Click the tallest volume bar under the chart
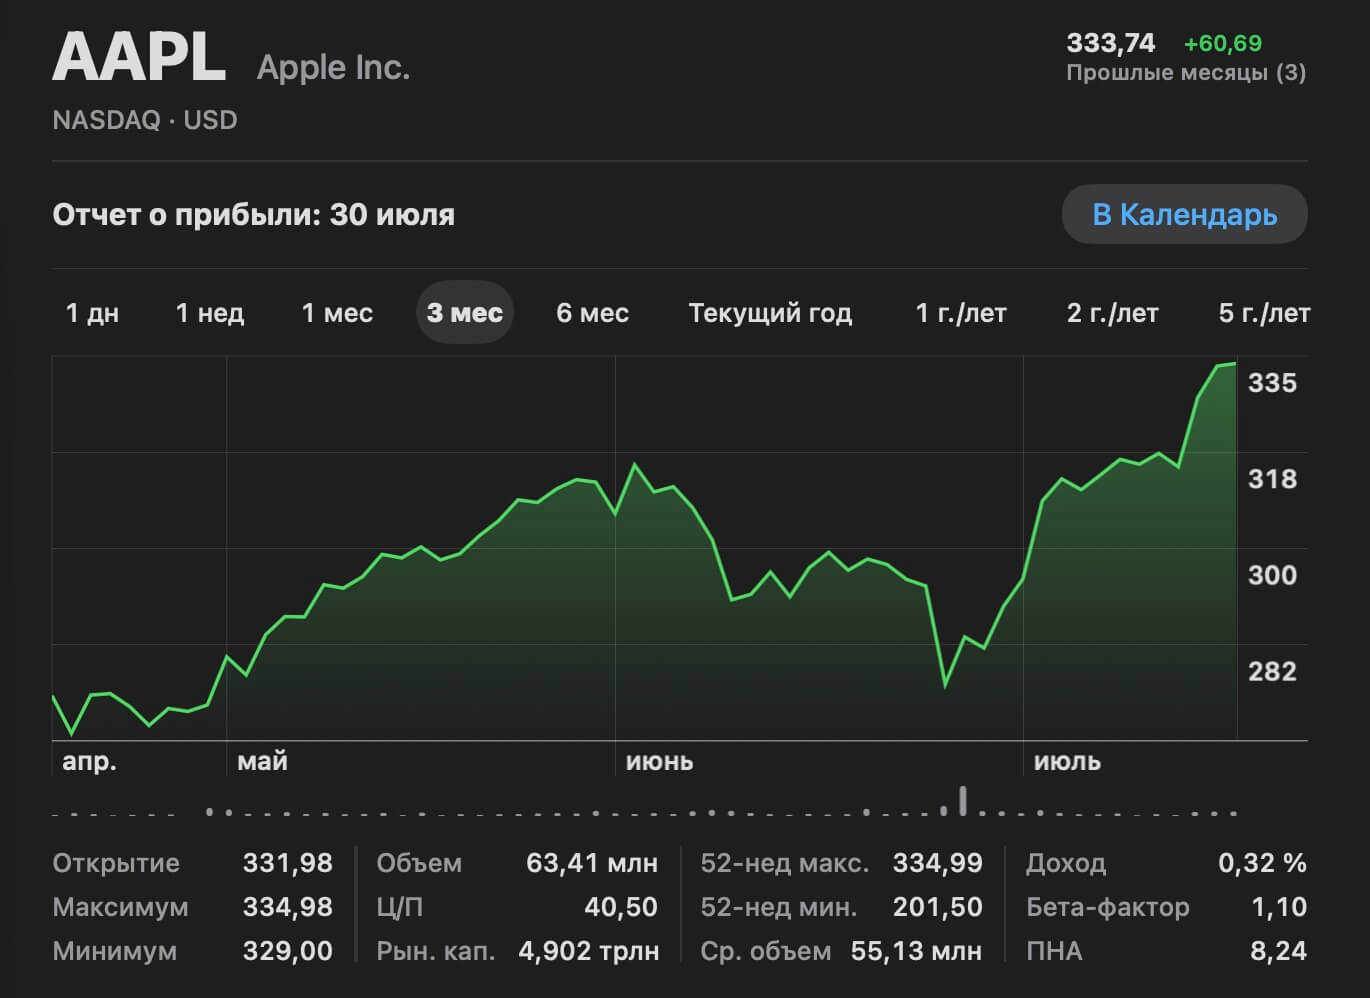This screenshot has height=998, width=1370. (x=963, y=800)
